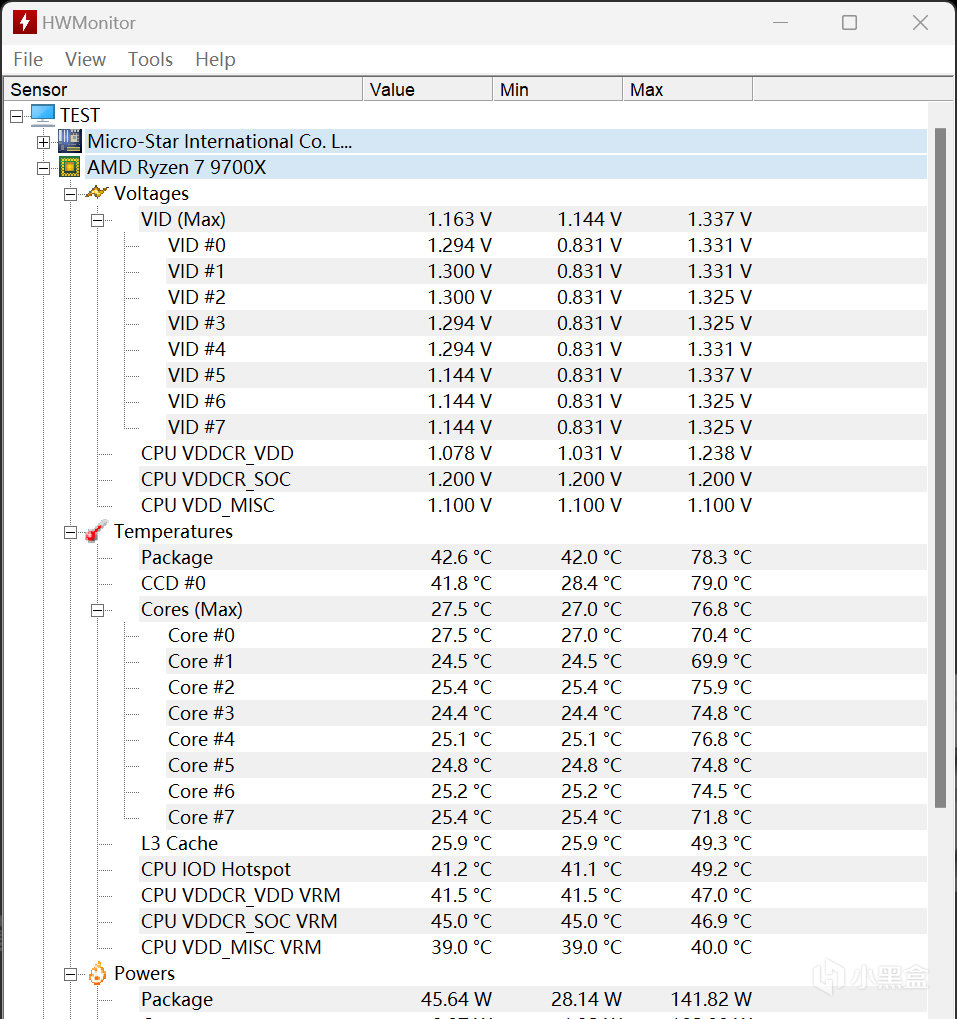Select the CPU VDDCR_VDD voltage row
The image size is (957, 1019).
click(x=533, y=453)
